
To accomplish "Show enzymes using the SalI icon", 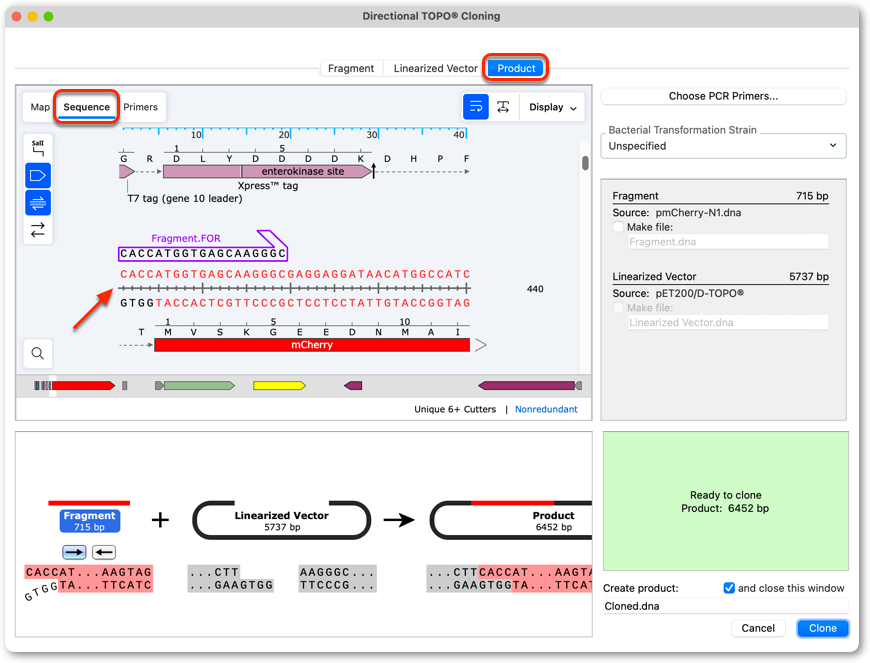I will [x=38, y=148].
